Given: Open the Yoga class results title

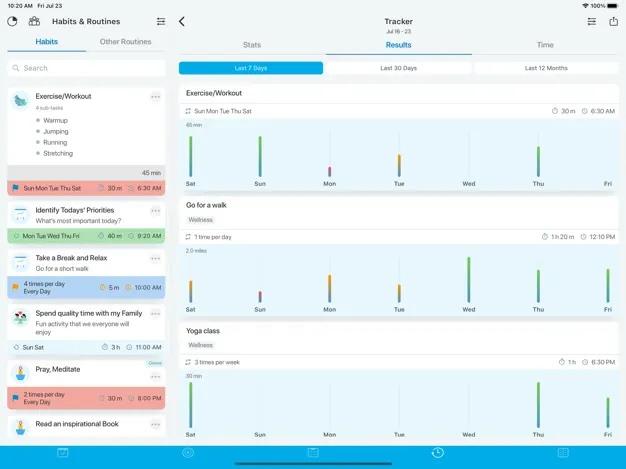Looking at the screenshot, I should (203, 330).
